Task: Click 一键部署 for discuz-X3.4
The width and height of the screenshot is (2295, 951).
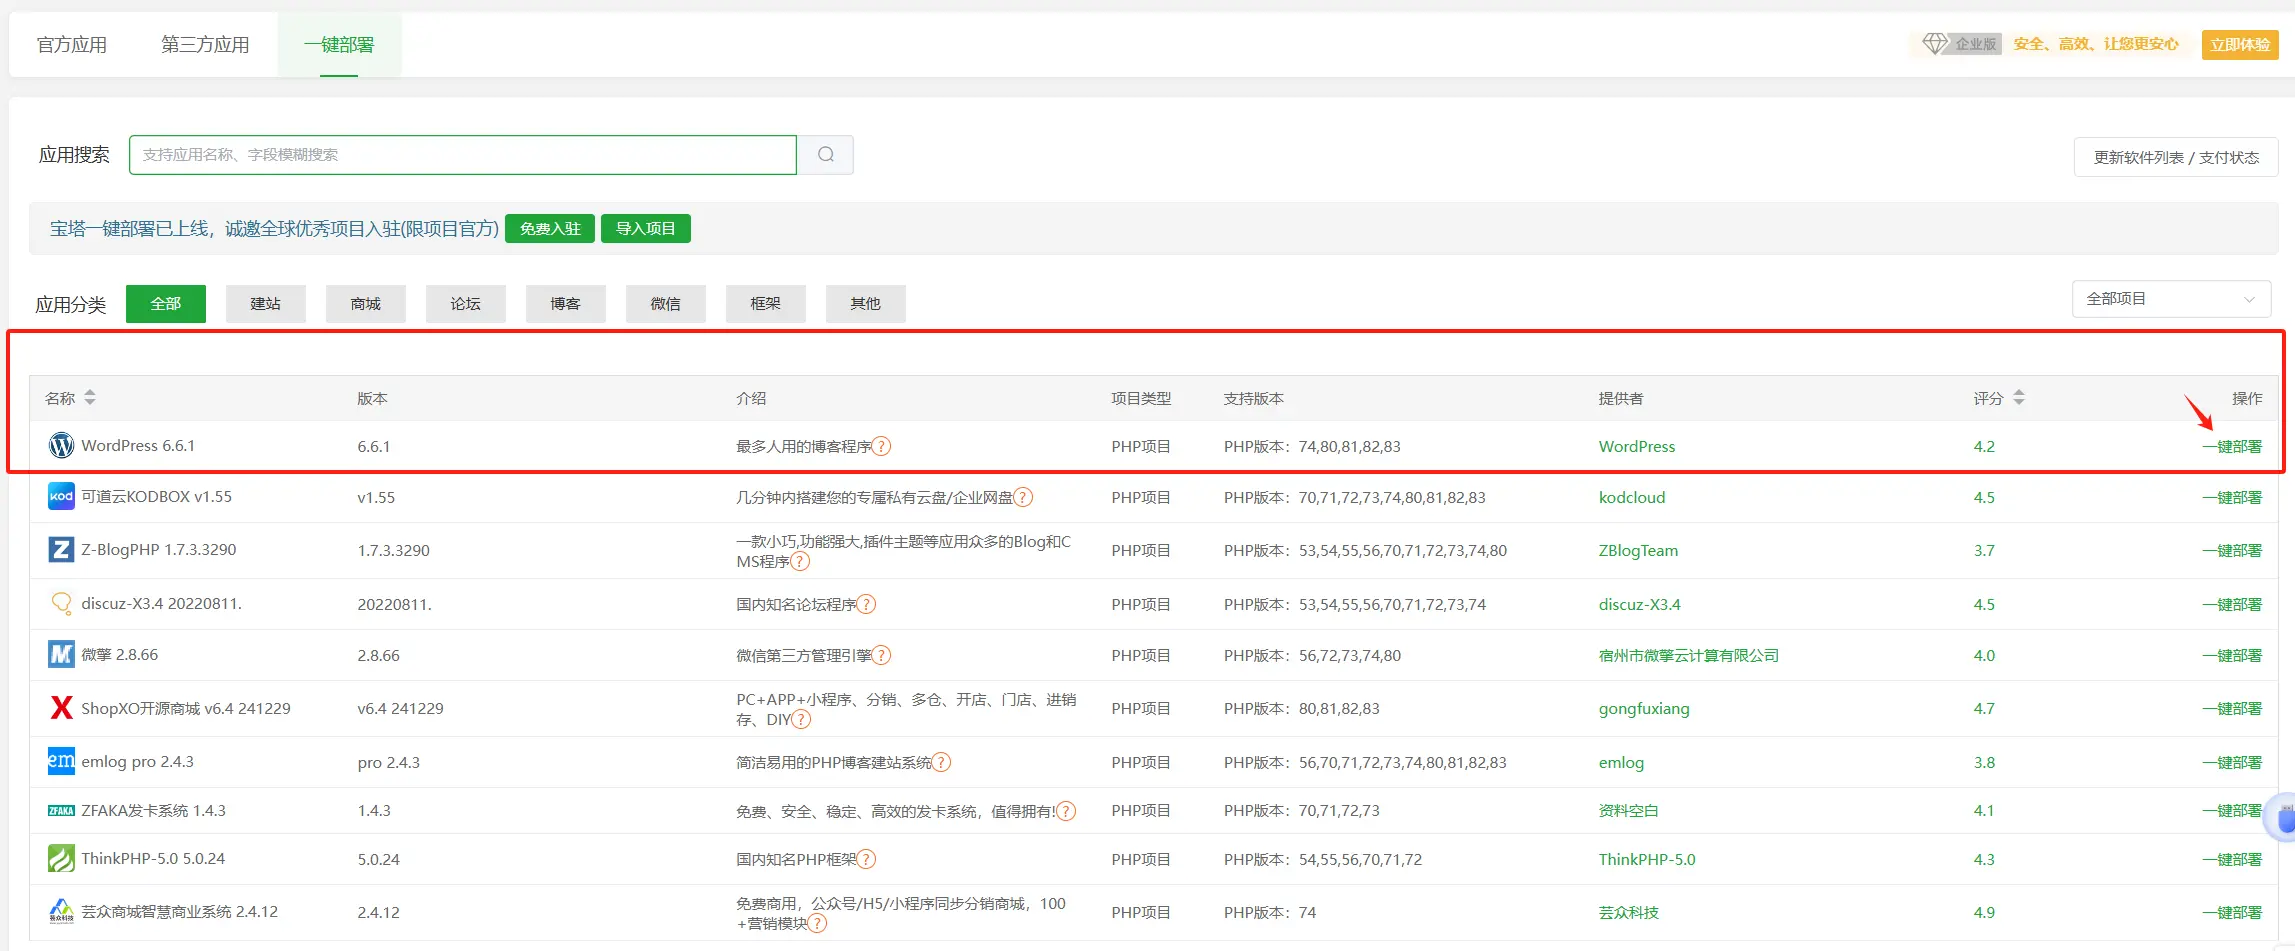Action: [x=2232, y=604]
